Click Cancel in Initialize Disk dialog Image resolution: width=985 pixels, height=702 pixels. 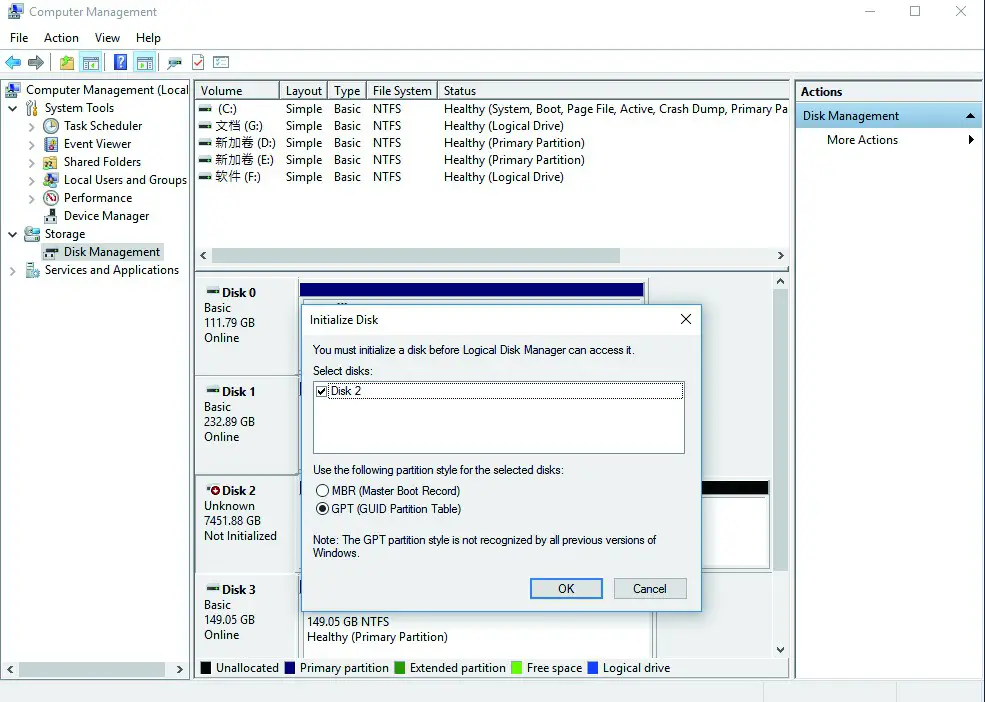pos(650,588)
